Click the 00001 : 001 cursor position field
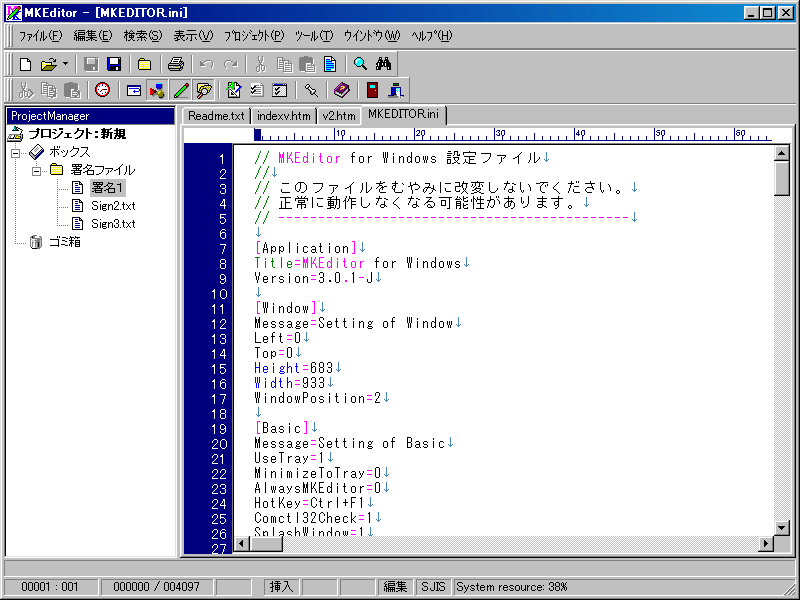The image size is (800, 600). coord(50,587)
